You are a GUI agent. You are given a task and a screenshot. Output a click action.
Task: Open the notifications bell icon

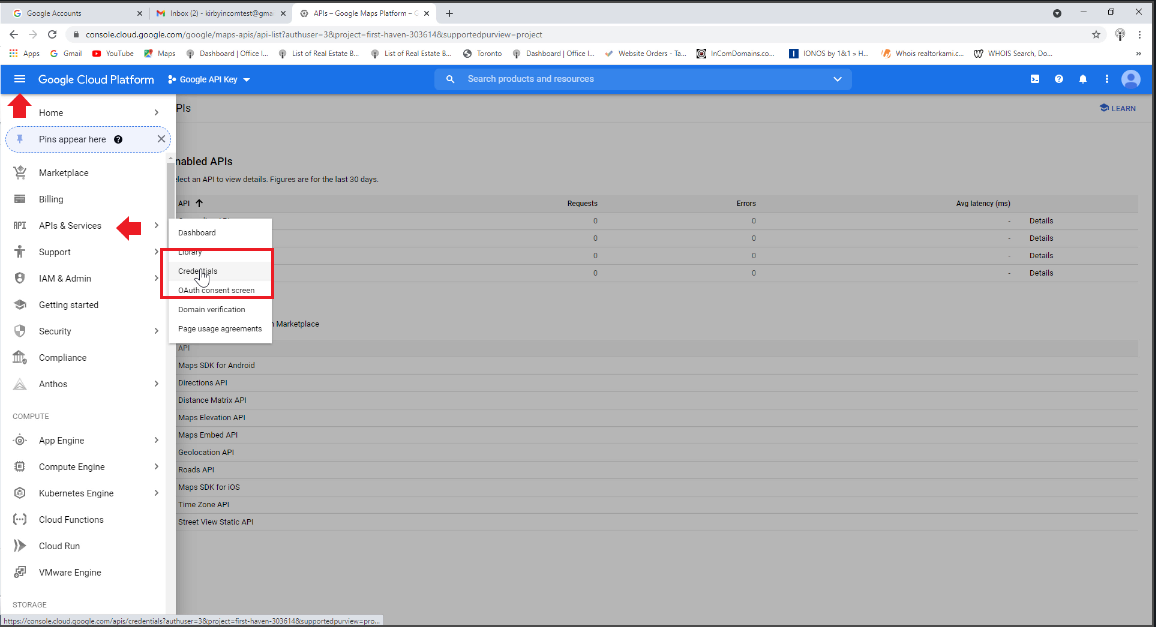tap(1083, 79)
